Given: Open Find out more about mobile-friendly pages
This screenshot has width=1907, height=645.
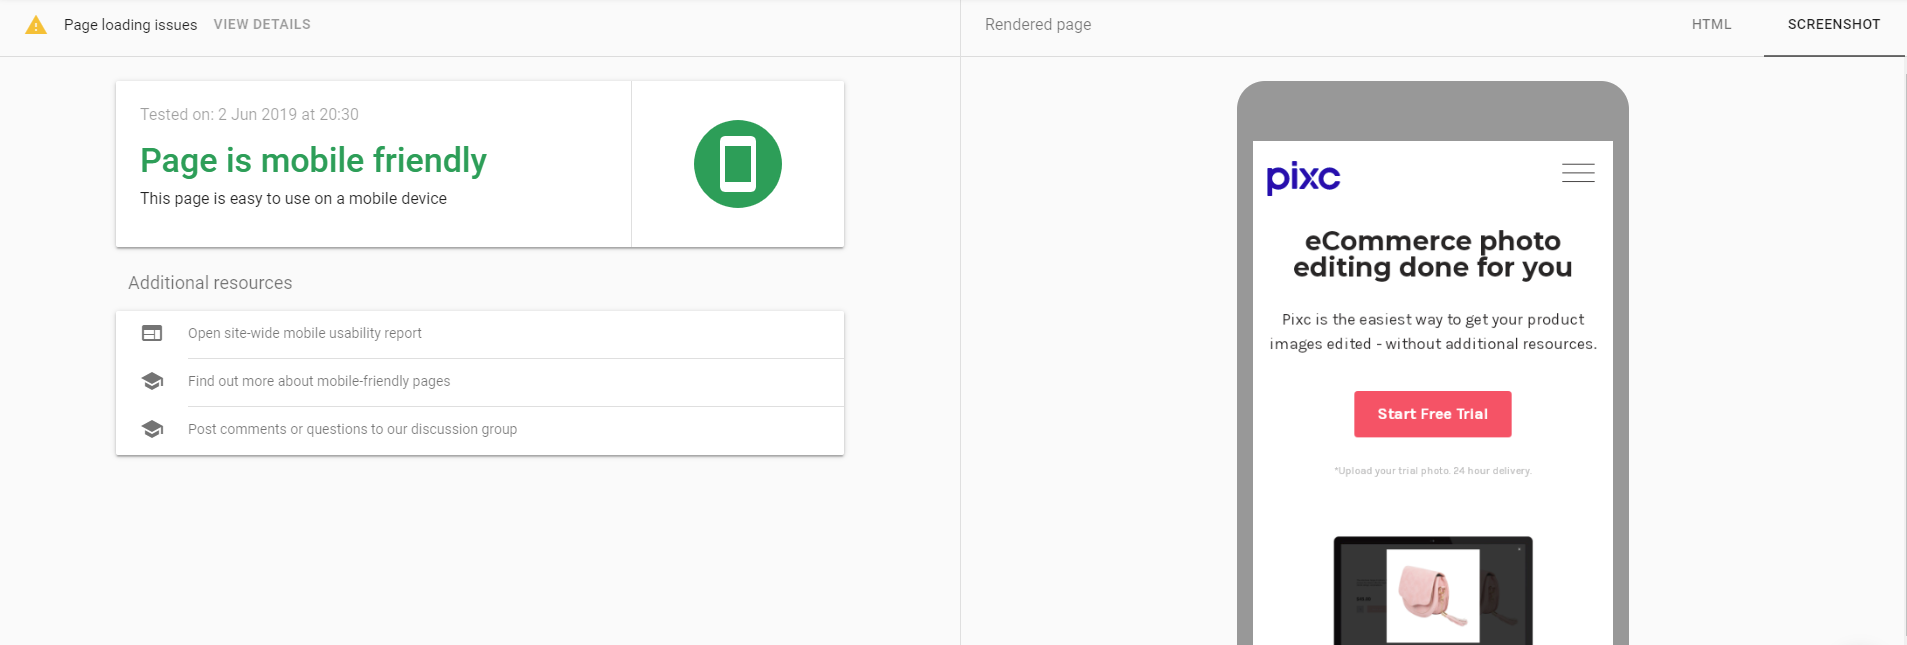Looking at the screenshot, I should (319, 381).
